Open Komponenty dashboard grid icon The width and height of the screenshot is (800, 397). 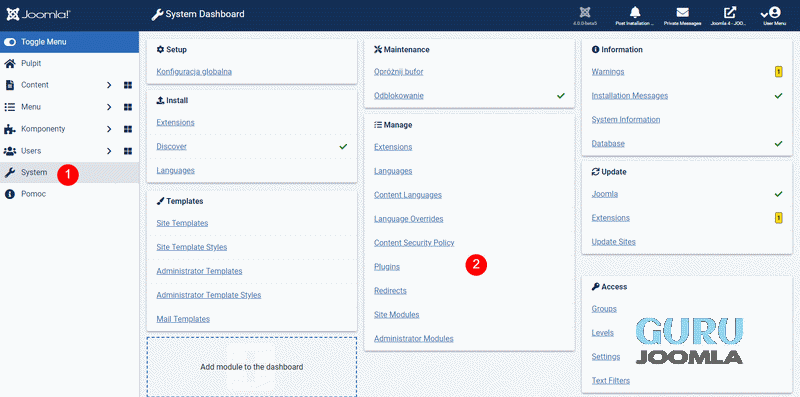tap(128, 129)
